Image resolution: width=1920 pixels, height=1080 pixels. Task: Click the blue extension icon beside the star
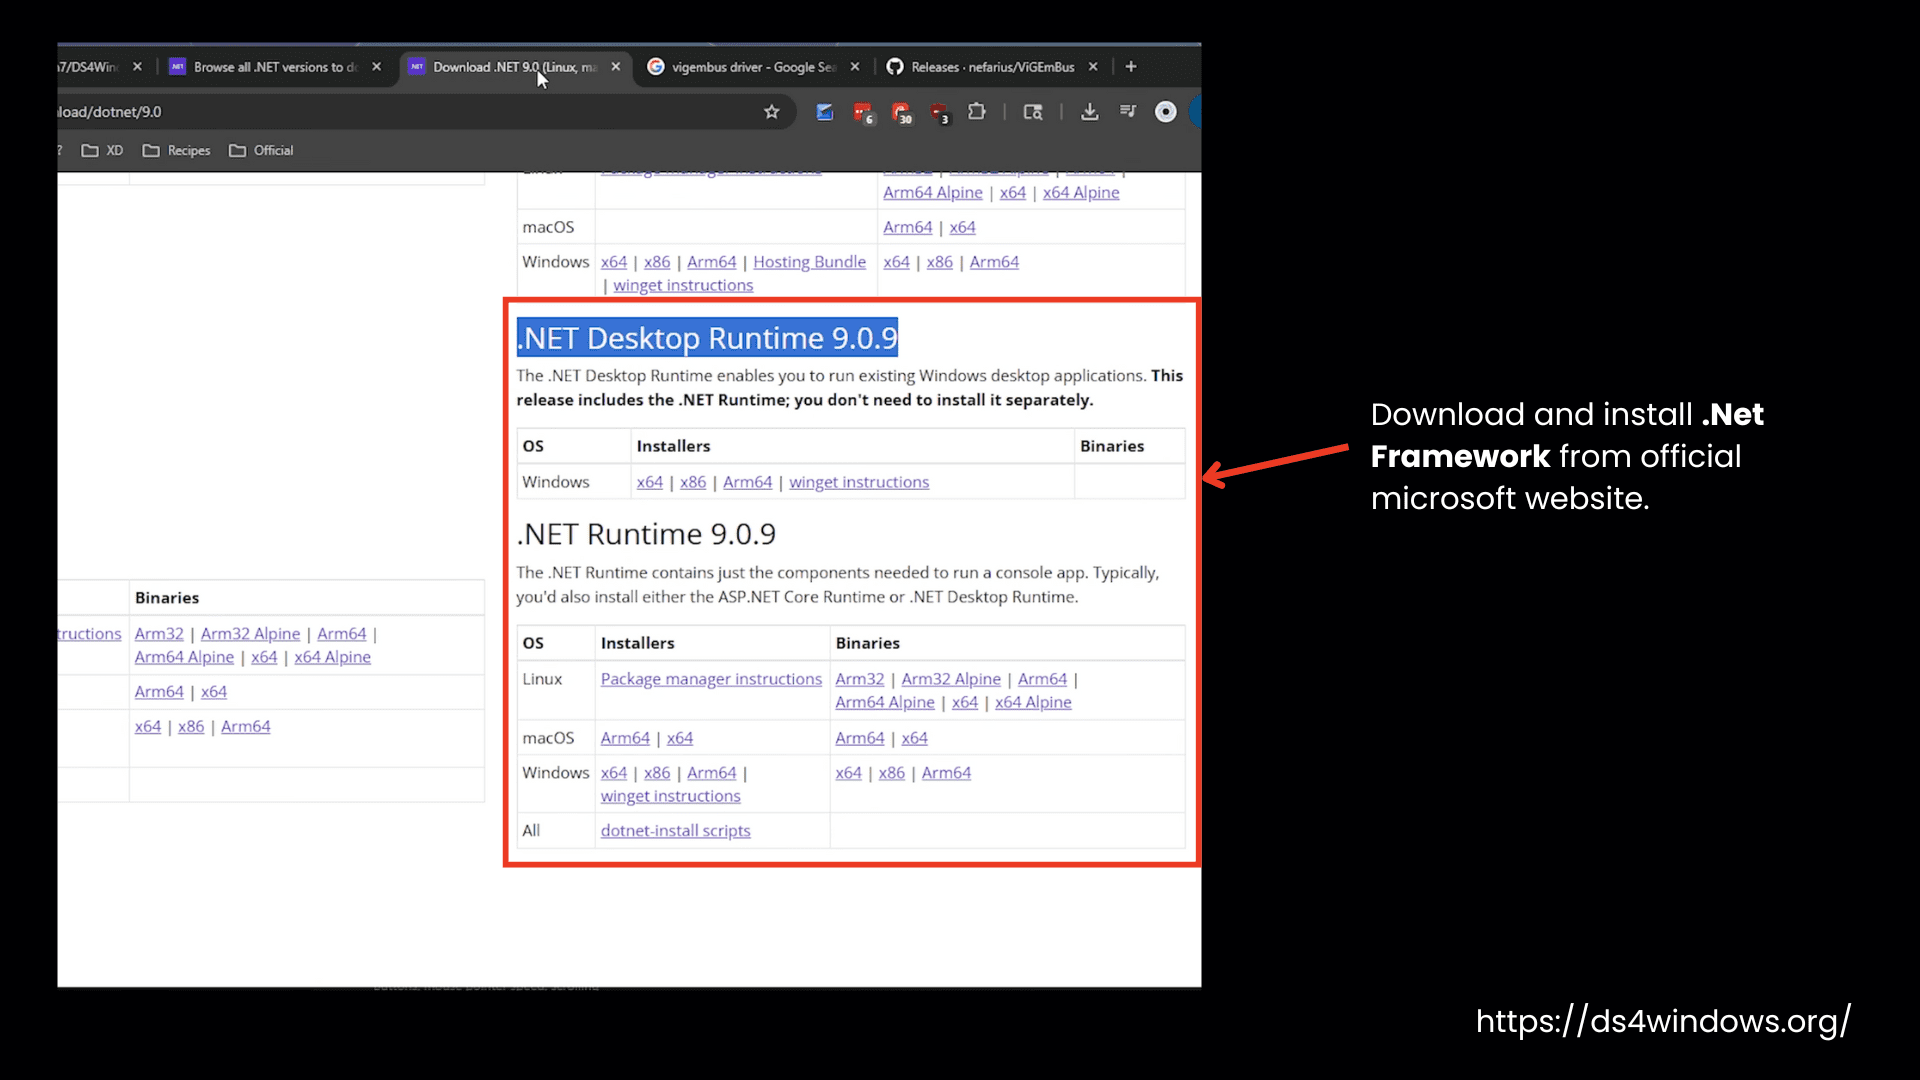tap(824, 112)
